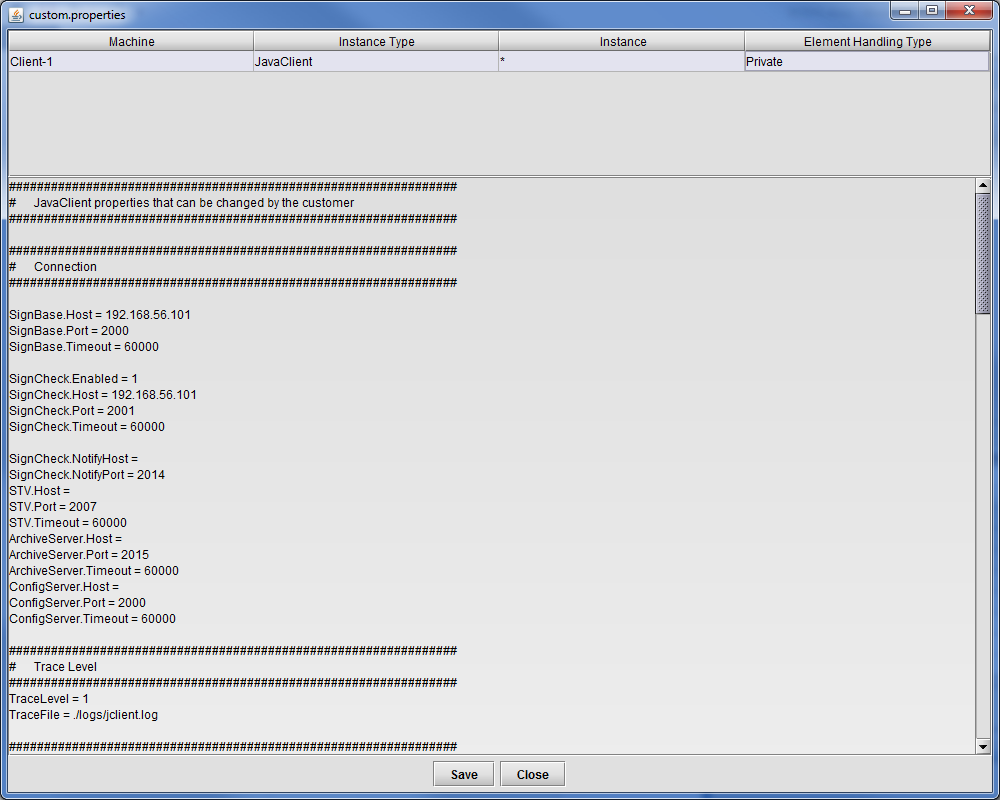
Task: Maximize the custom.properties window
Action: 931,11
